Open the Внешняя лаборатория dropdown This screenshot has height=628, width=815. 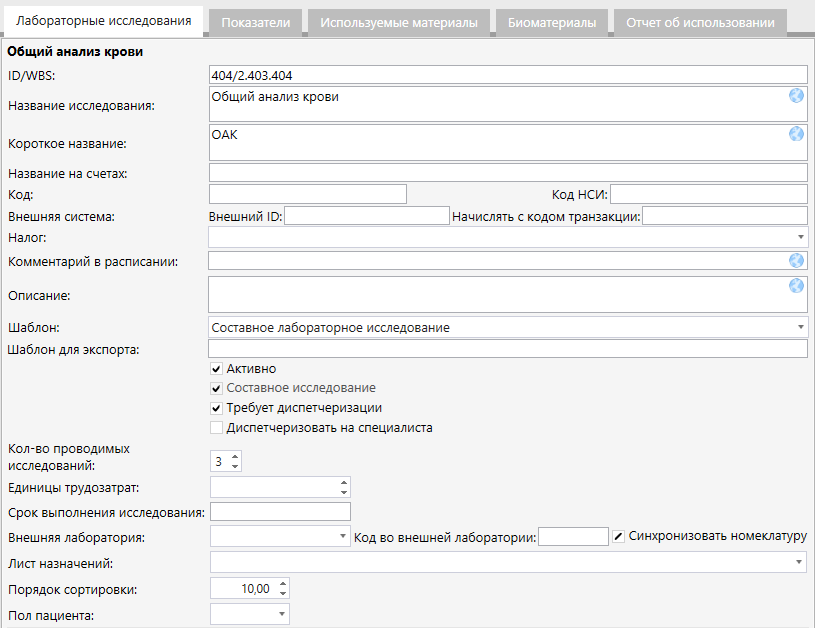point(343,537)
